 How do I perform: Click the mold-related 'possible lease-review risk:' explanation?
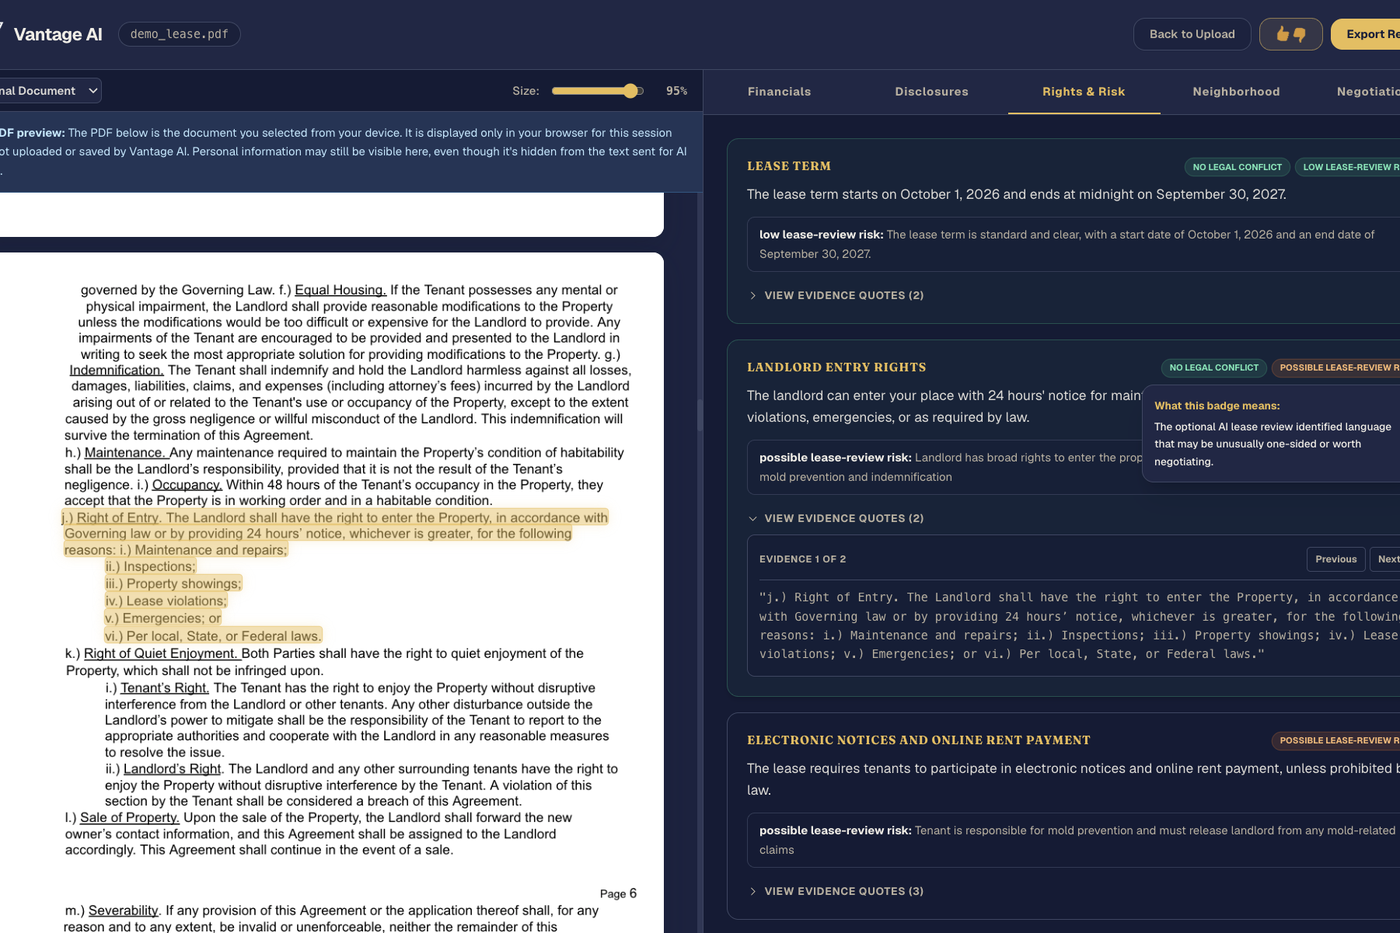(1073, 840)
